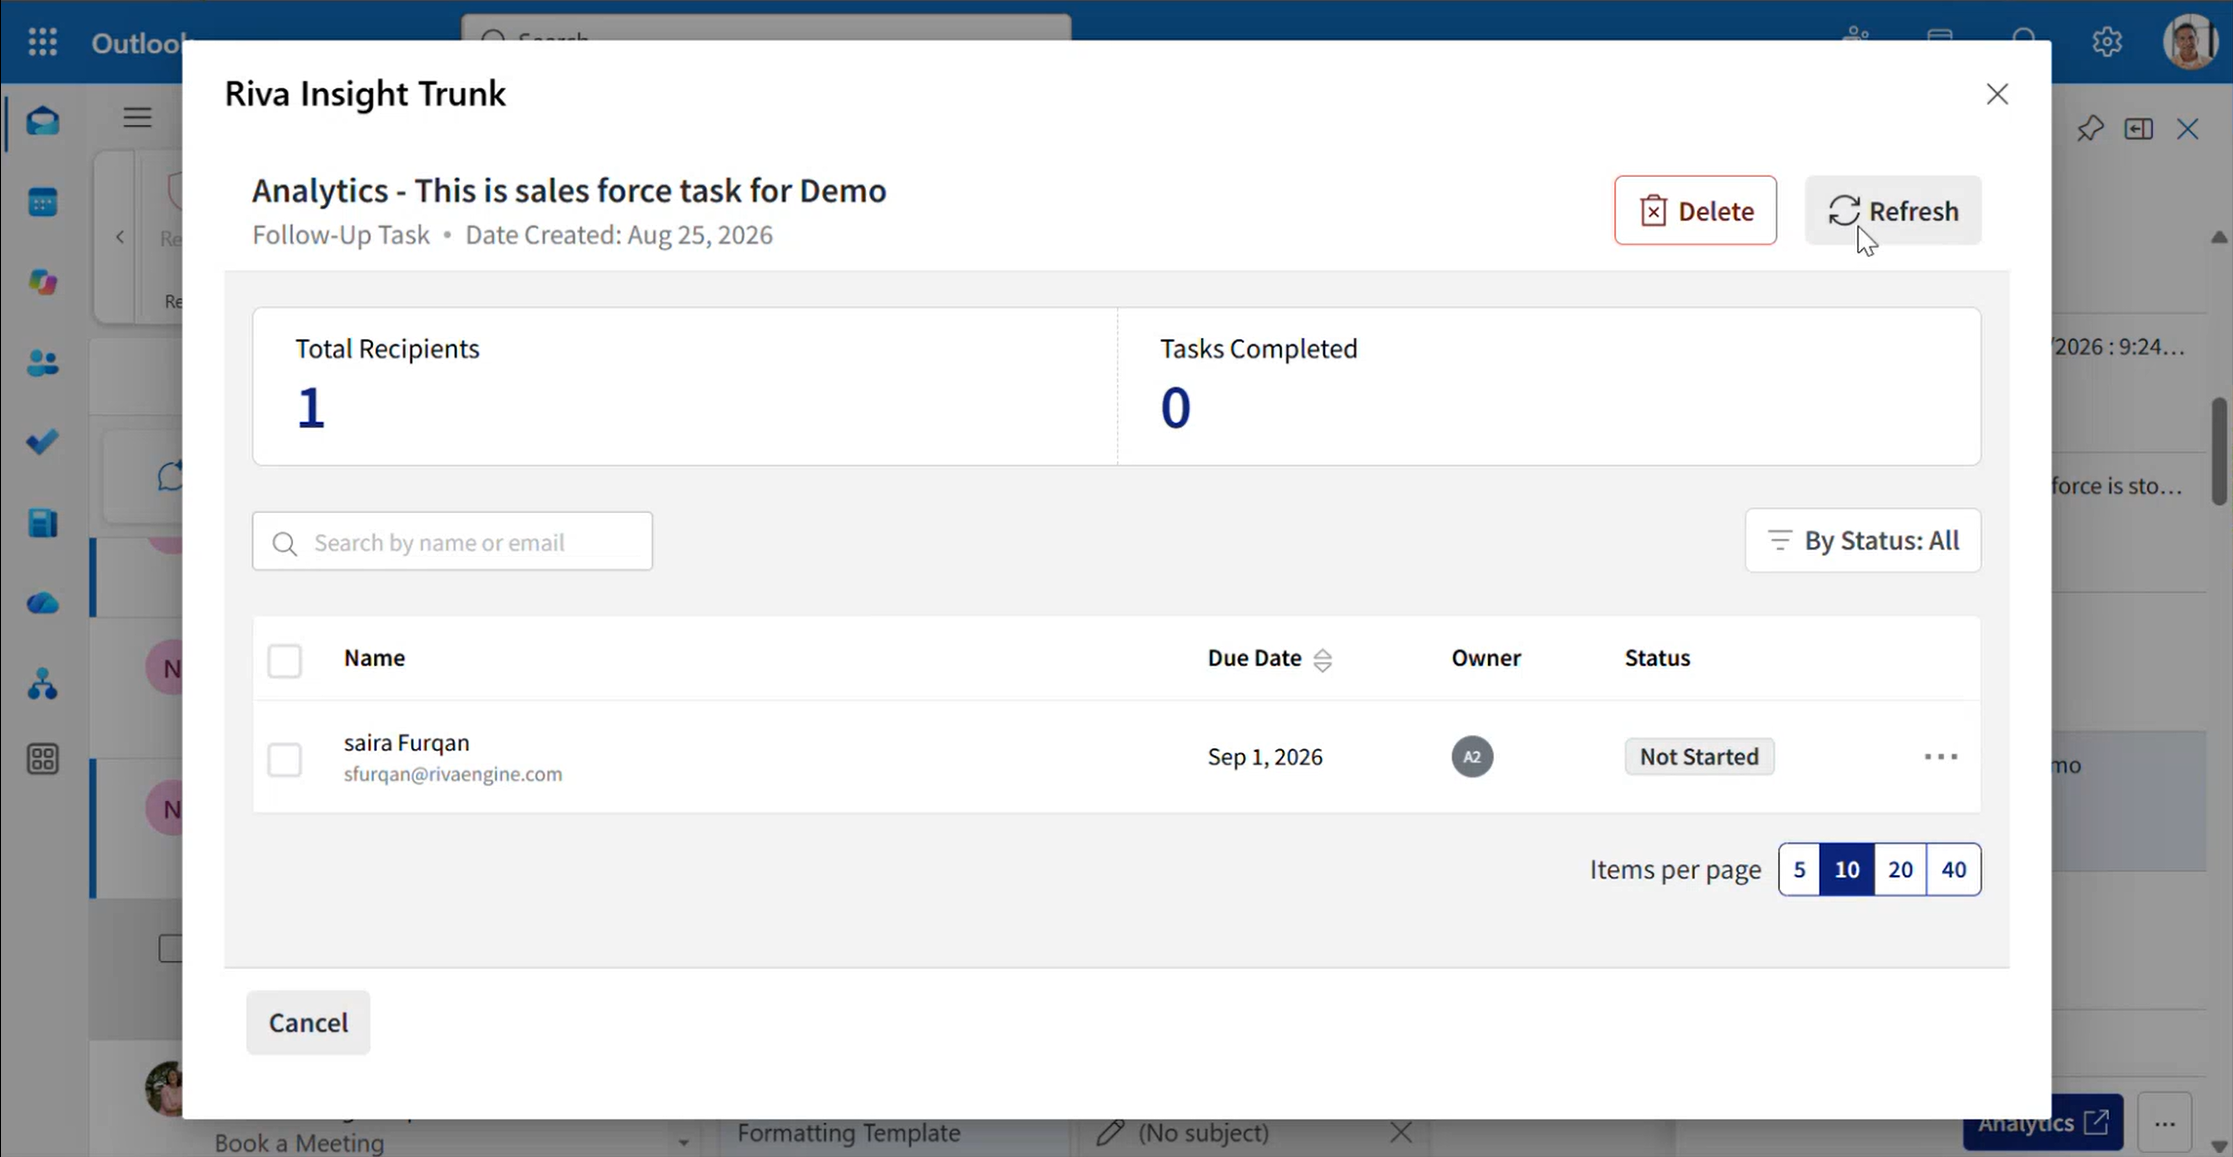Click the panel layout toggle icon
Viewport: 2233px width, 1157px height.
tap(2139, 129)
